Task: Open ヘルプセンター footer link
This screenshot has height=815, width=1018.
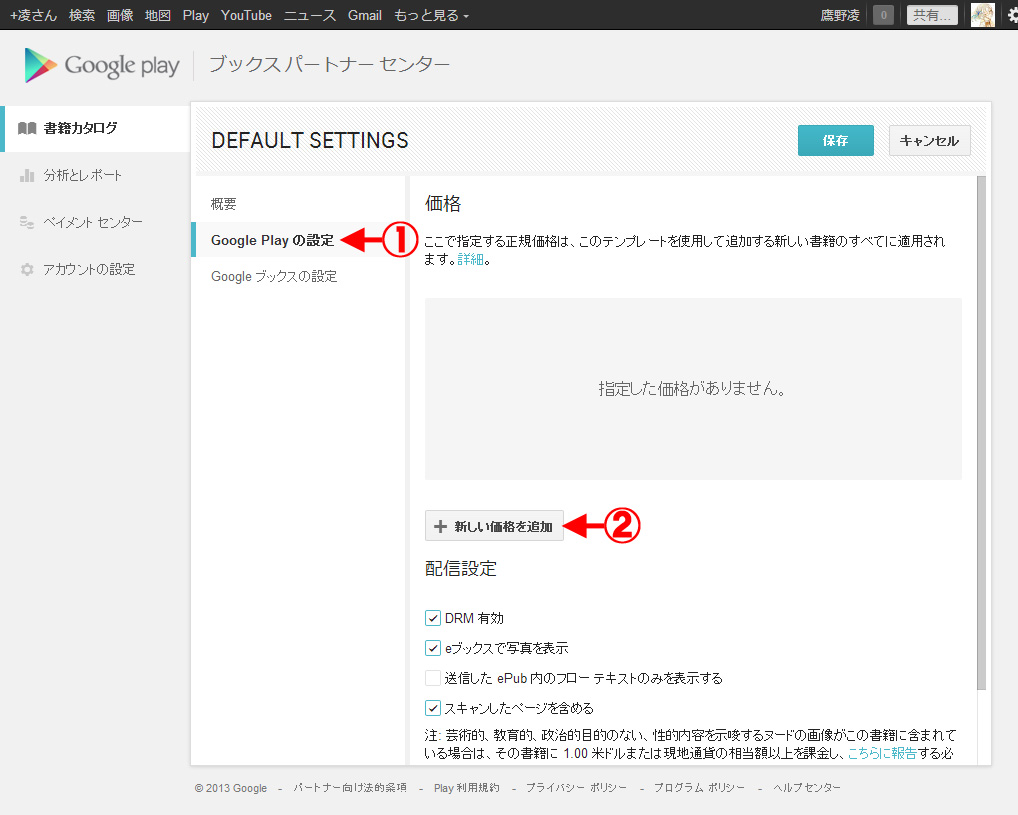Action: click(806, 788)
